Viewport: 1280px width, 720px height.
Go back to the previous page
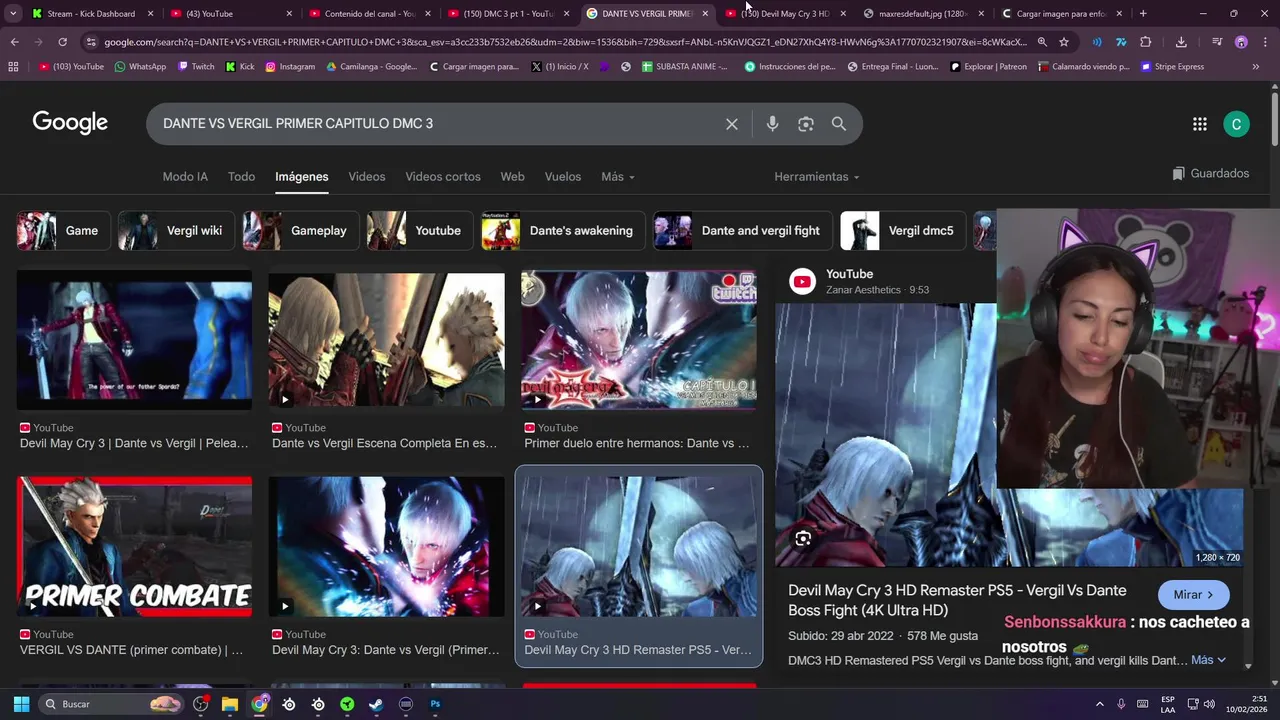15,42
